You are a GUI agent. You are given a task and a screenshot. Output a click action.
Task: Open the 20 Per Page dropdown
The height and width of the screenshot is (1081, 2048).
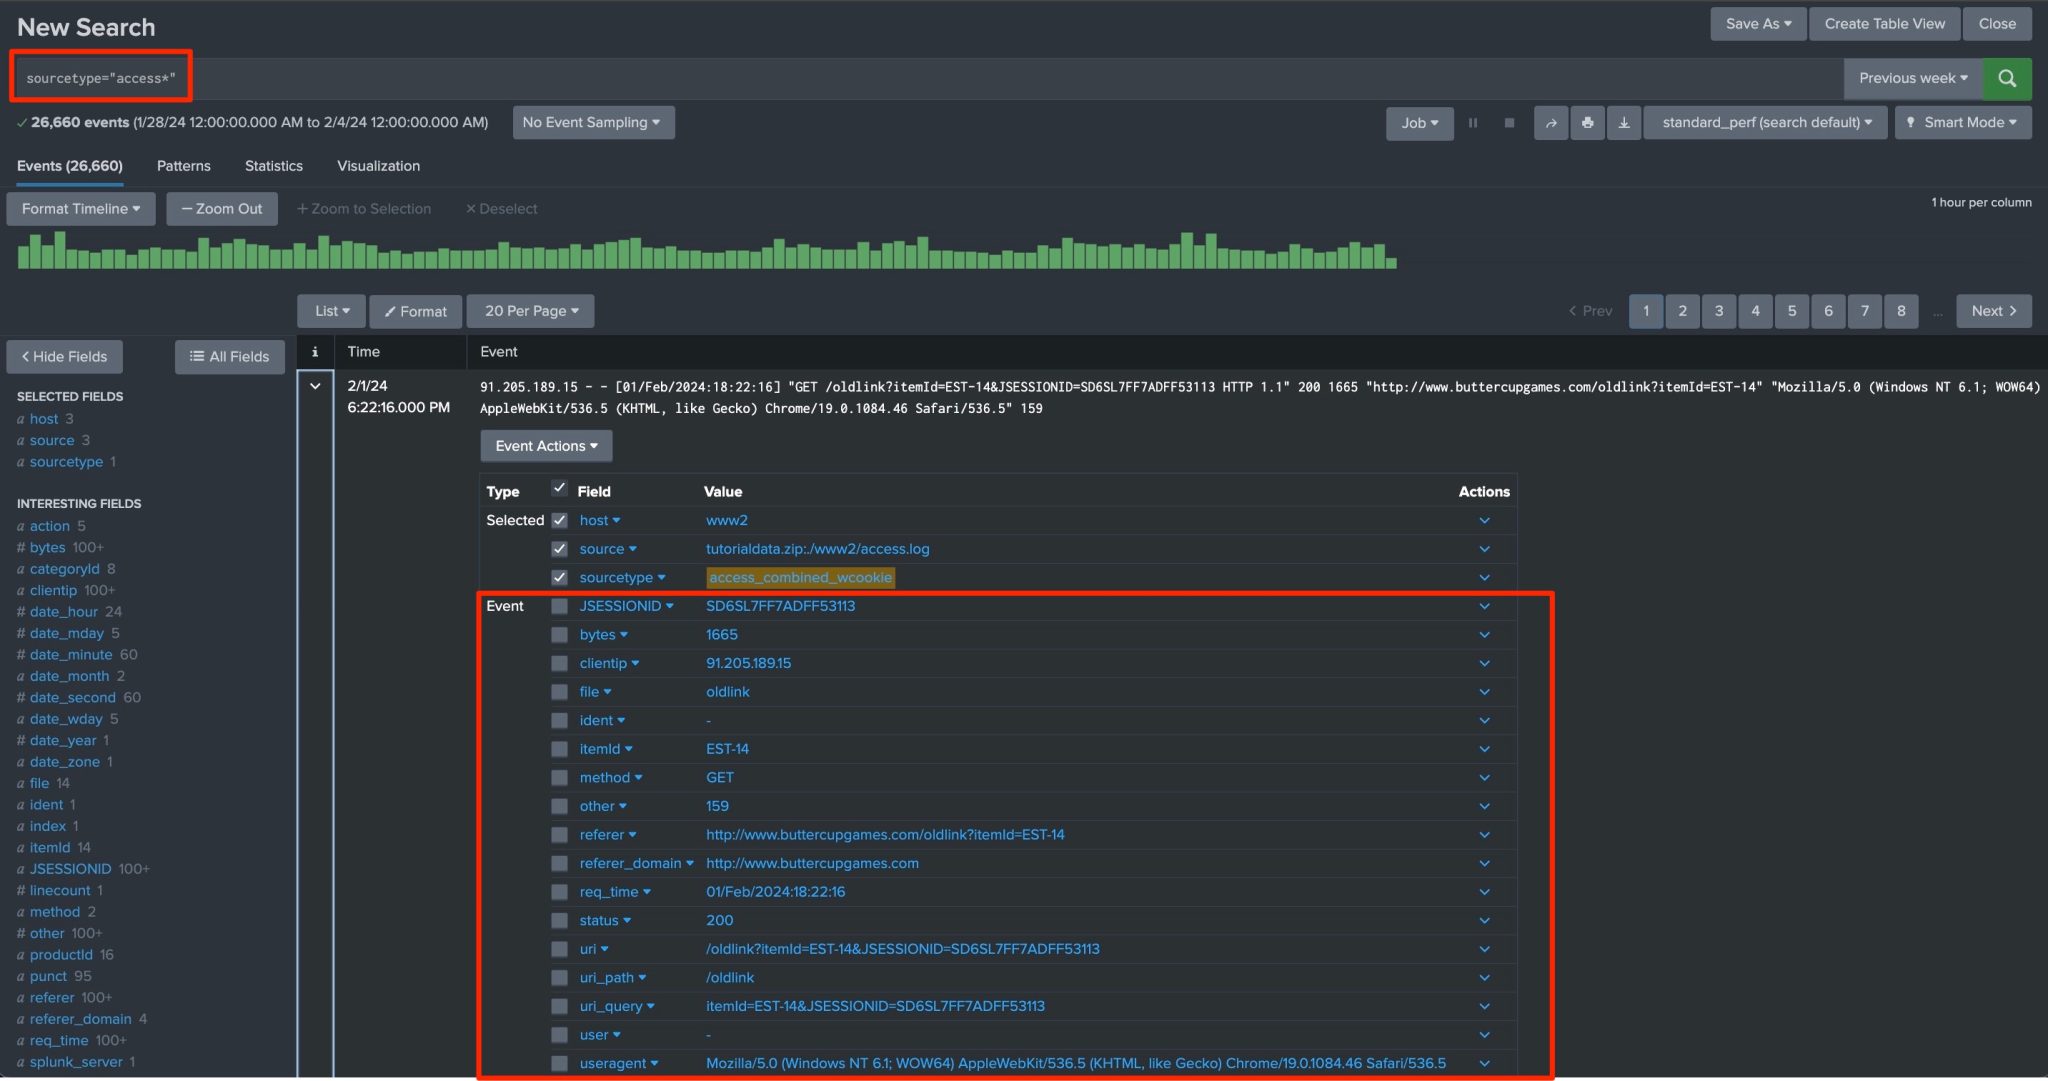pos(530,311)
